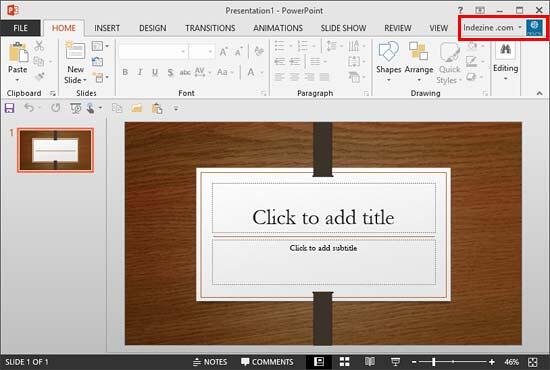Open Character Spacing AV dropdown

[202, 72]
